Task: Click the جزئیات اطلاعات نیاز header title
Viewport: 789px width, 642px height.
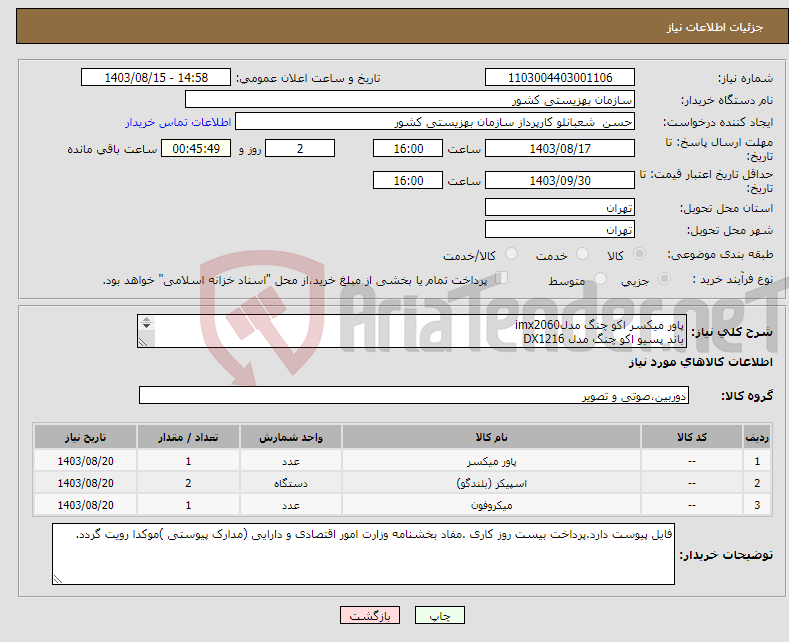Action: [715, 27]
